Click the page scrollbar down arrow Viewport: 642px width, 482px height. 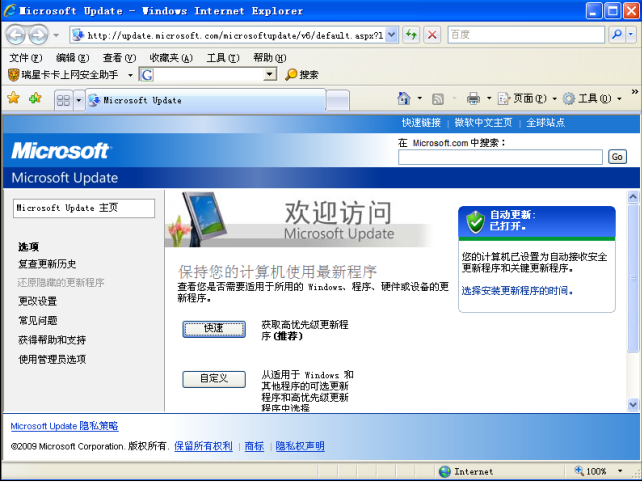pos(633,405)
